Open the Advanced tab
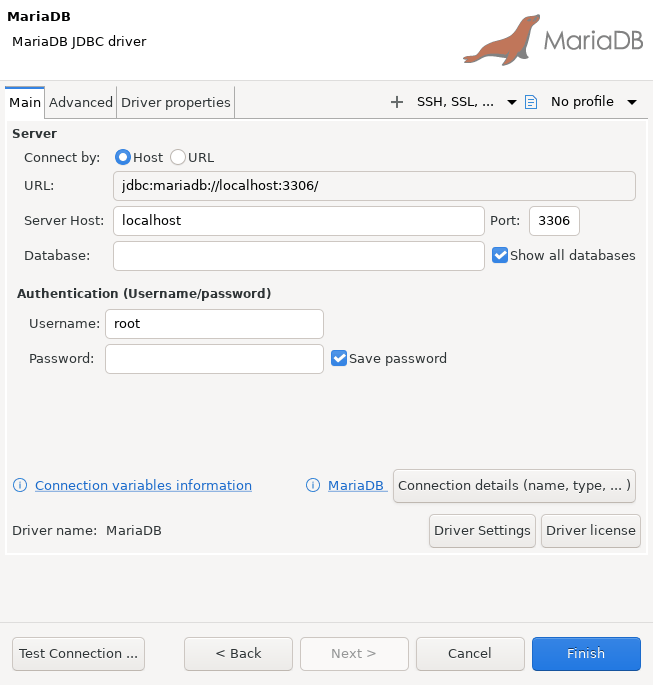The width and height of the screenshot is (653, 685). click(x=81, y=103)
